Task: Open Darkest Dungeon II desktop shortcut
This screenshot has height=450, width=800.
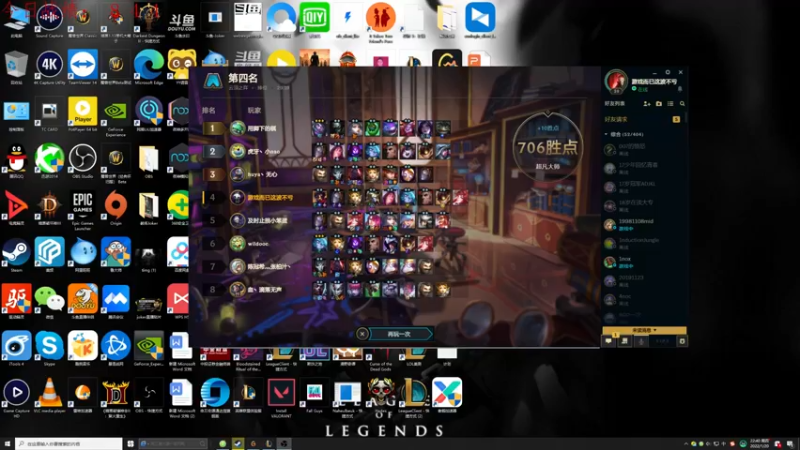Action: tap(148, 22)
